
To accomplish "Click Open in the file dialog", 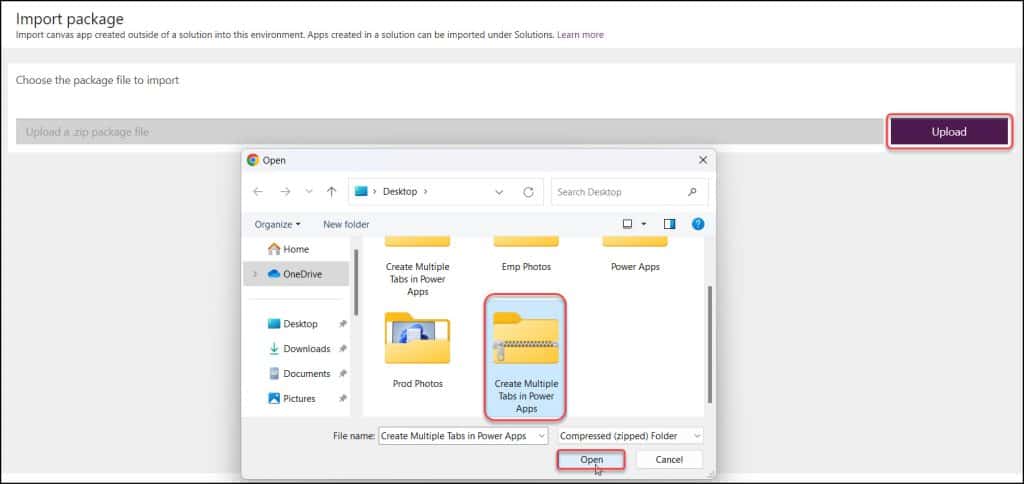I will (591, 460).
